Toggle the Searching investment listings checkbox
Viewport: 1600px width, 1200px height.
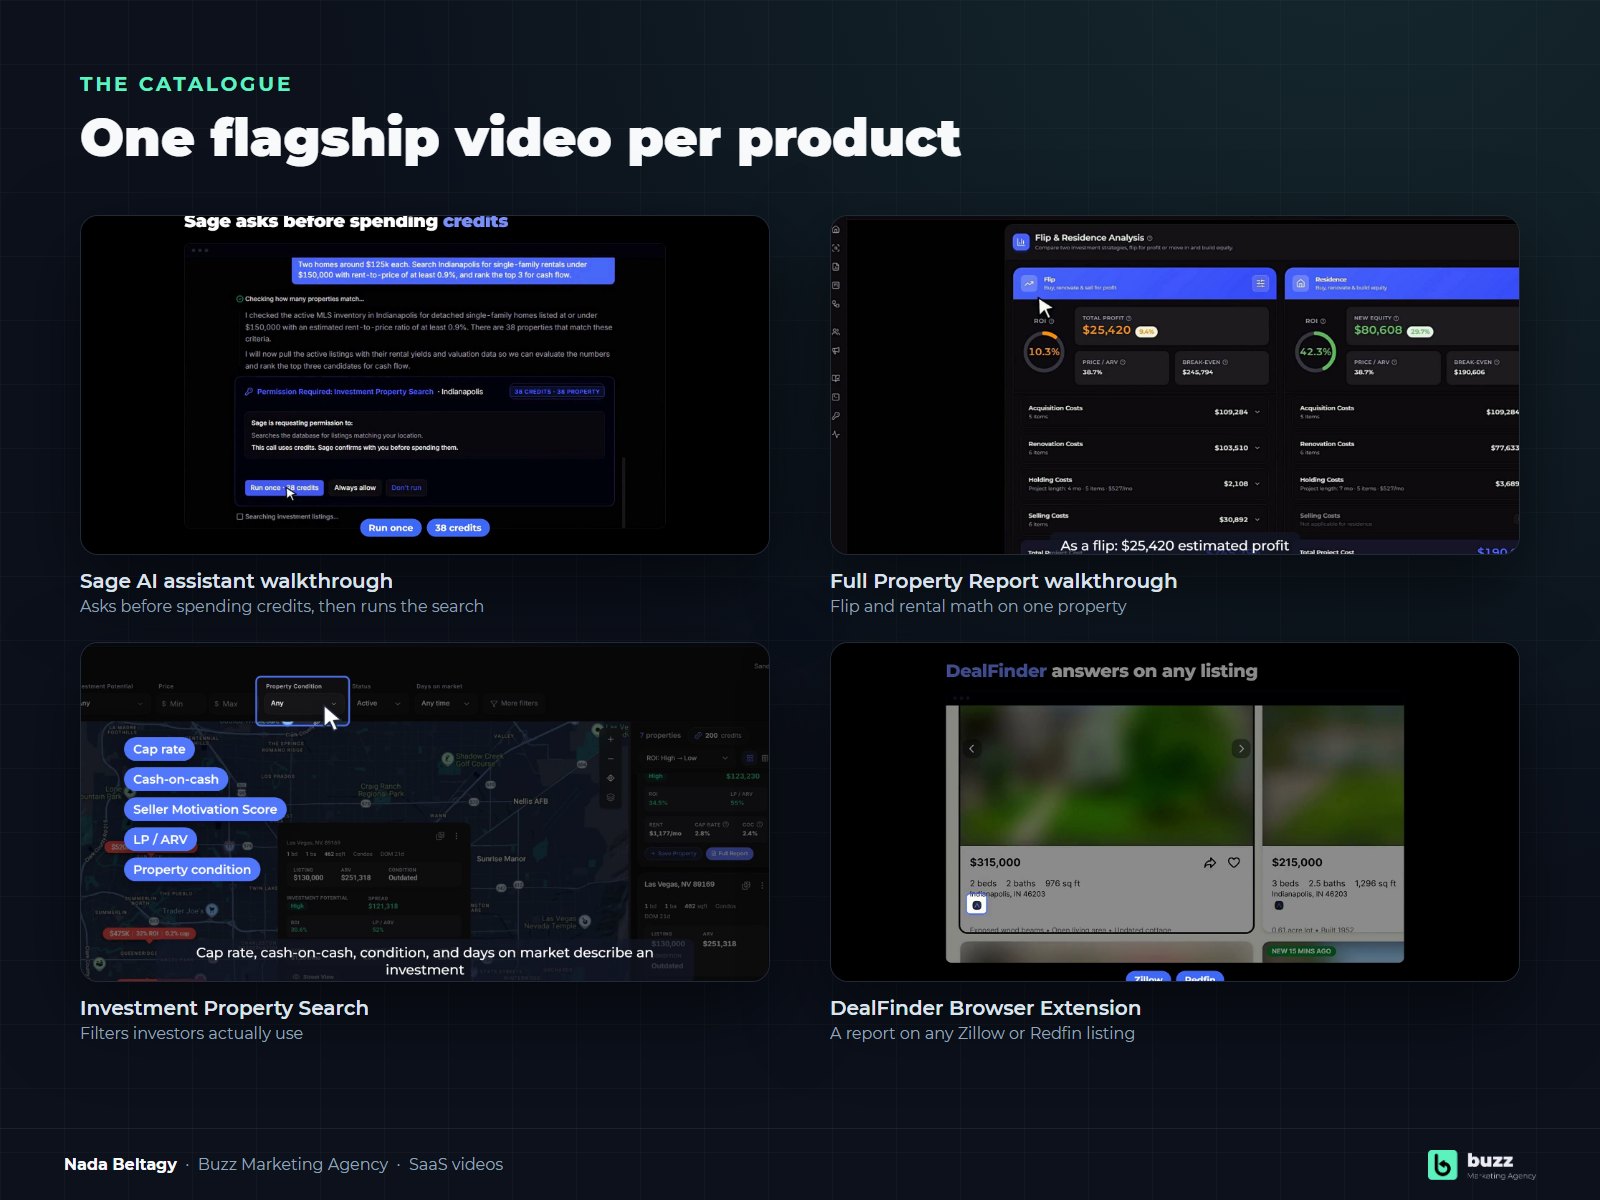(240, 517)
